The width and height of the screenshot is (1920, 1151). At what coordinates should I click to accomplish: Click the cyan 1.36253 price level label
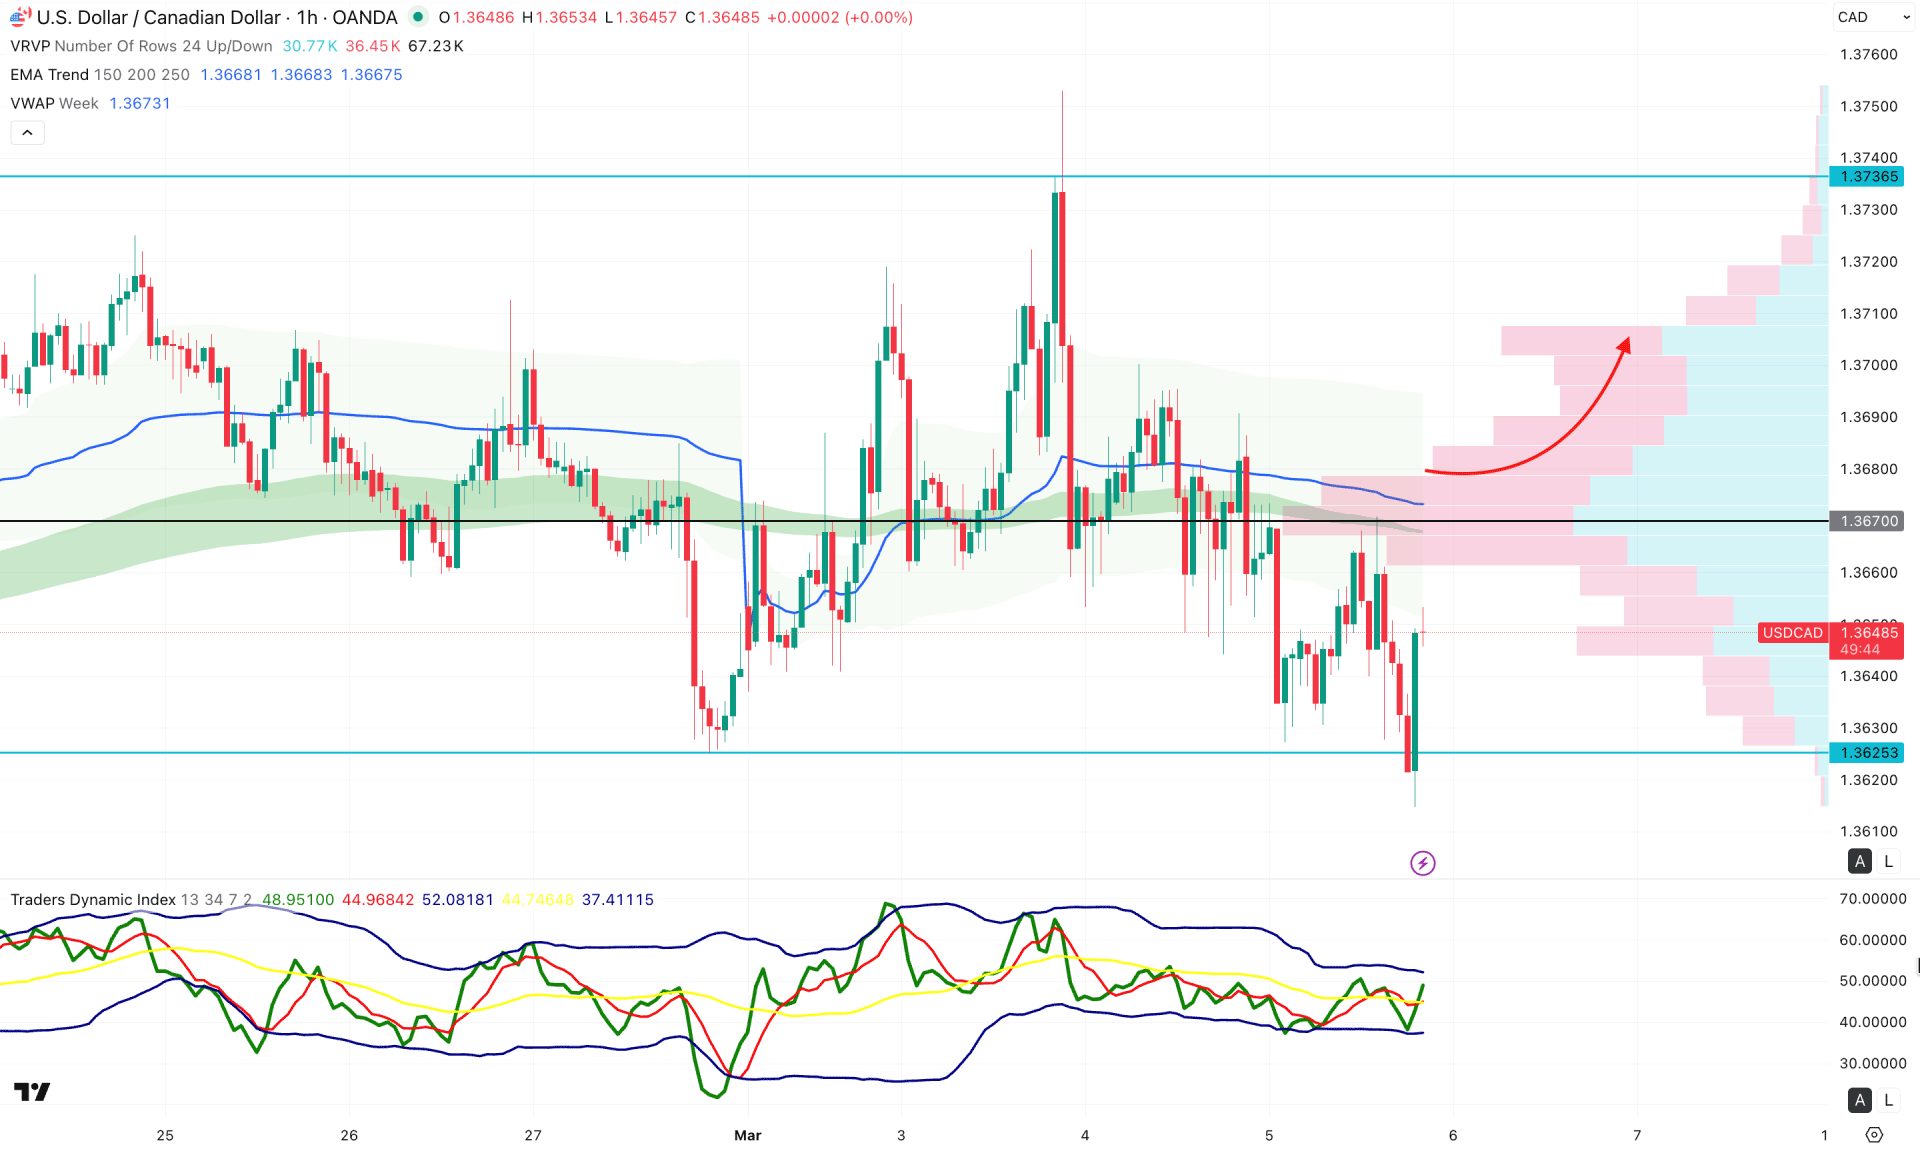click(1868, 753)
